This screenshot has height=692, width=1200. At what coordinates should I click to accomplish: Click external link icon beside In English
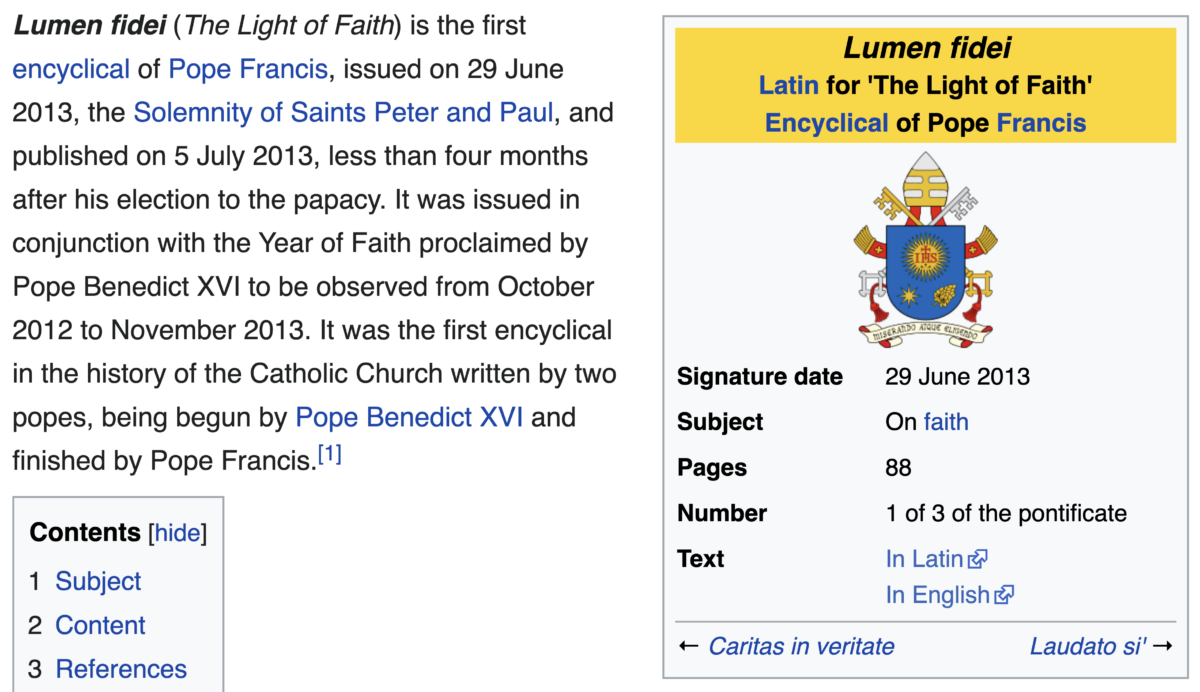coord(1004,596)
